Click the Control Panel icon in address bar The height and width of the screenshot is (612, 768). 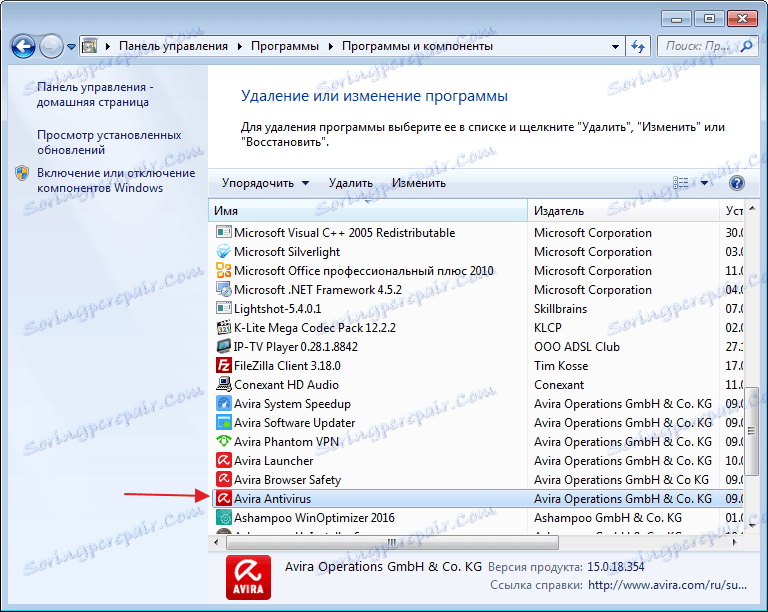[x=90, y=47]
